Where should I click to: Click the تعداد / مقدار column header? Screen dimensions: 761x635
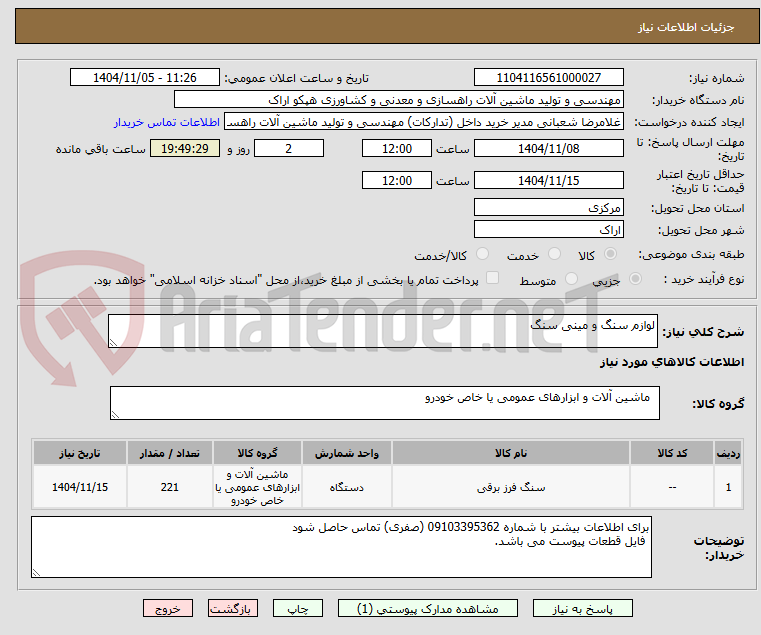[169, 453]
